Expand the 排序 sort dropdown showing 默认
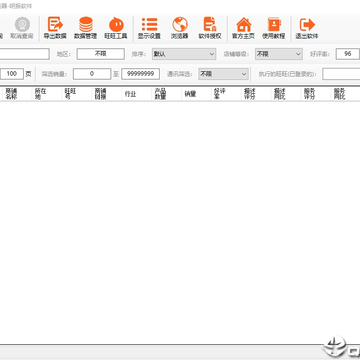 184,54
